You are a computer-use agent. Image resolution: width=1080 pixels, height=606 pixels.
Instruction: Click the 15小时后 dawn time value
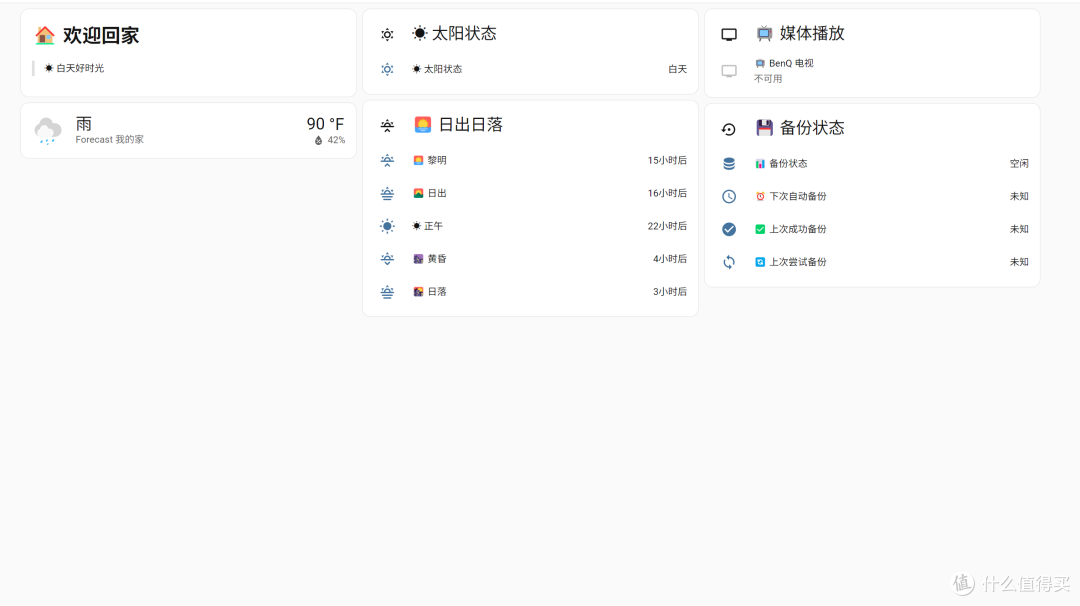coord(667,160)
